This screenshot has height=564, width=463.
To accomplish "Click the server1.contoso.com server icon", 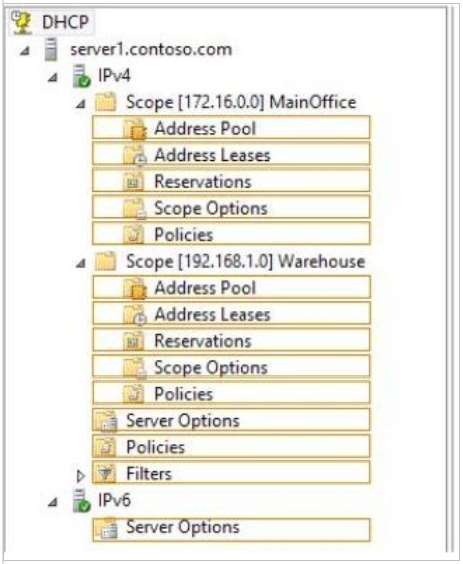I will point(51,49).
